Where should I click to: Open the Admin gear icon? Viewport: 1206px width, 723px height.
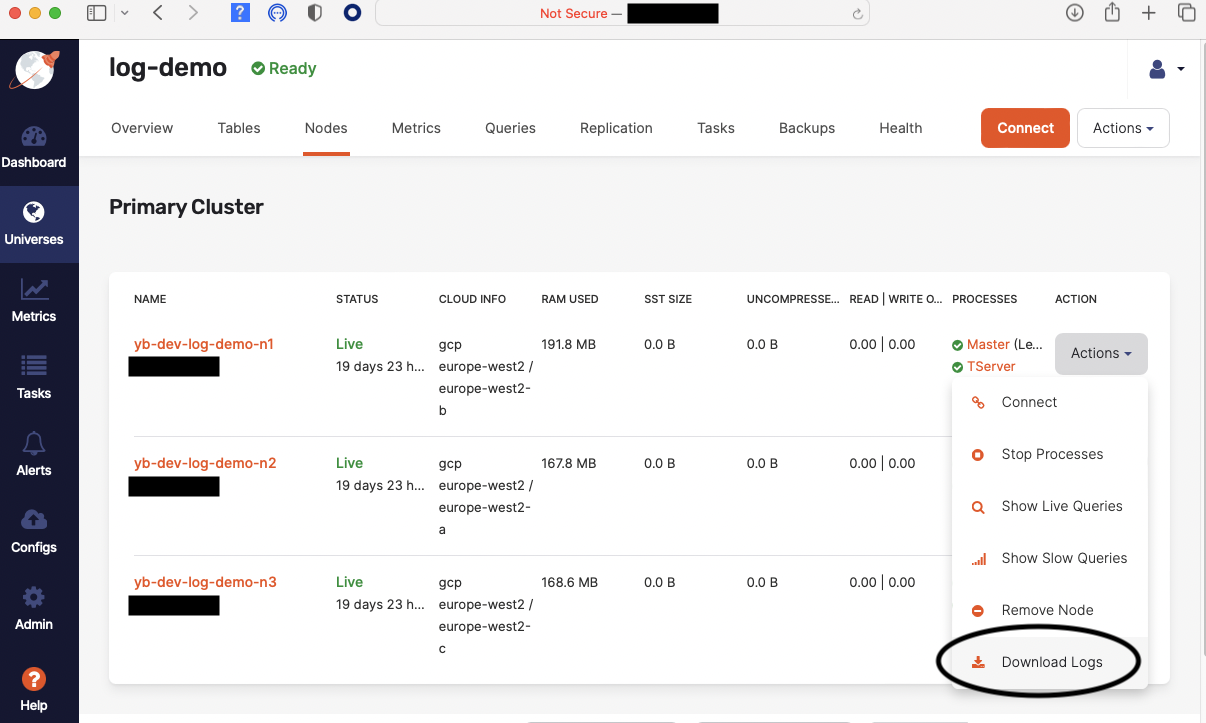(34, 597)
